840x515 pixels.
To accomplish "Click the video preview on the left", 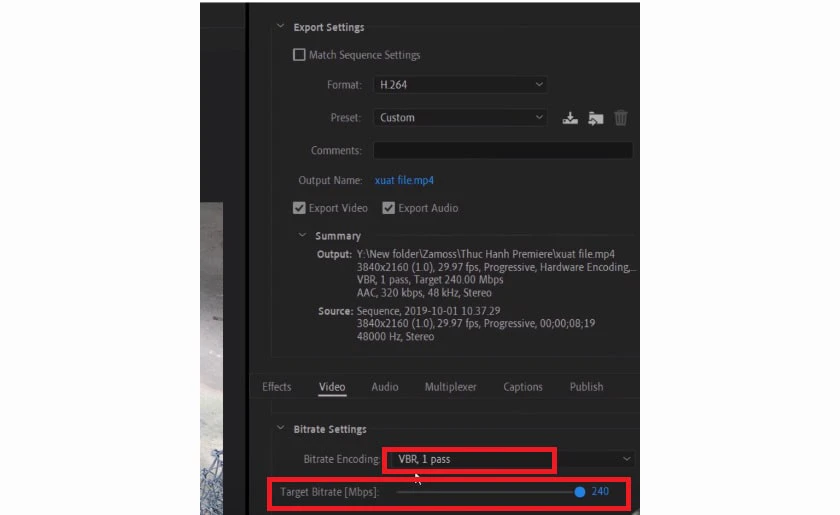I will point(212,358).
